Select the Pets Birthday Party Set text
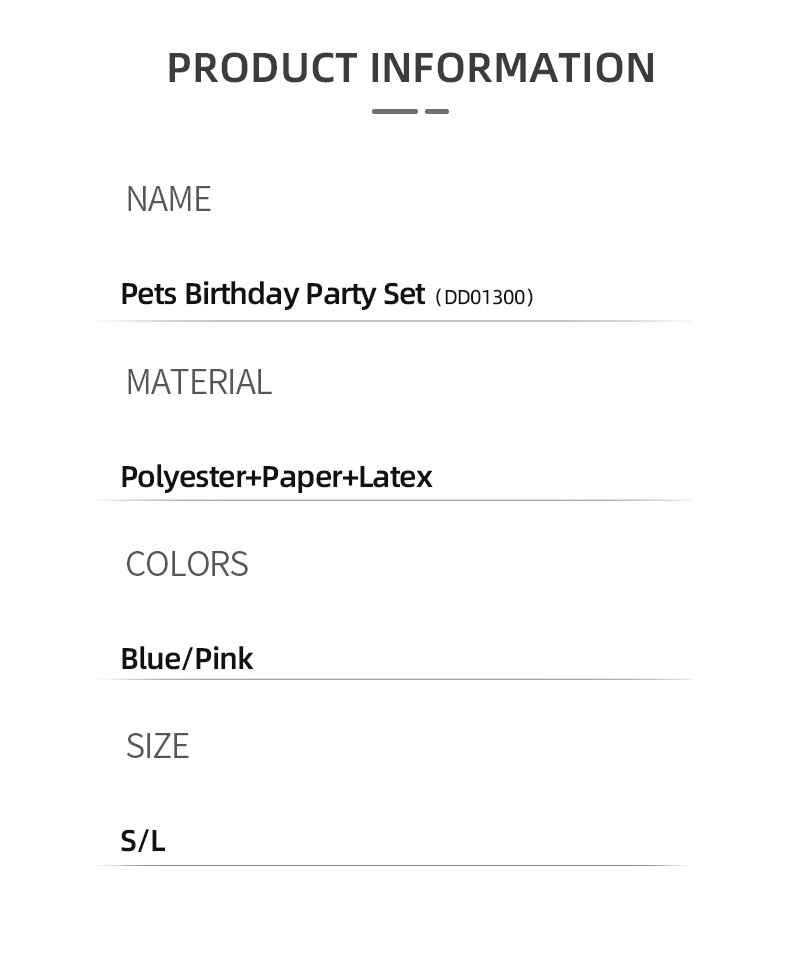790x954 pixels. (x=272, y=294)
